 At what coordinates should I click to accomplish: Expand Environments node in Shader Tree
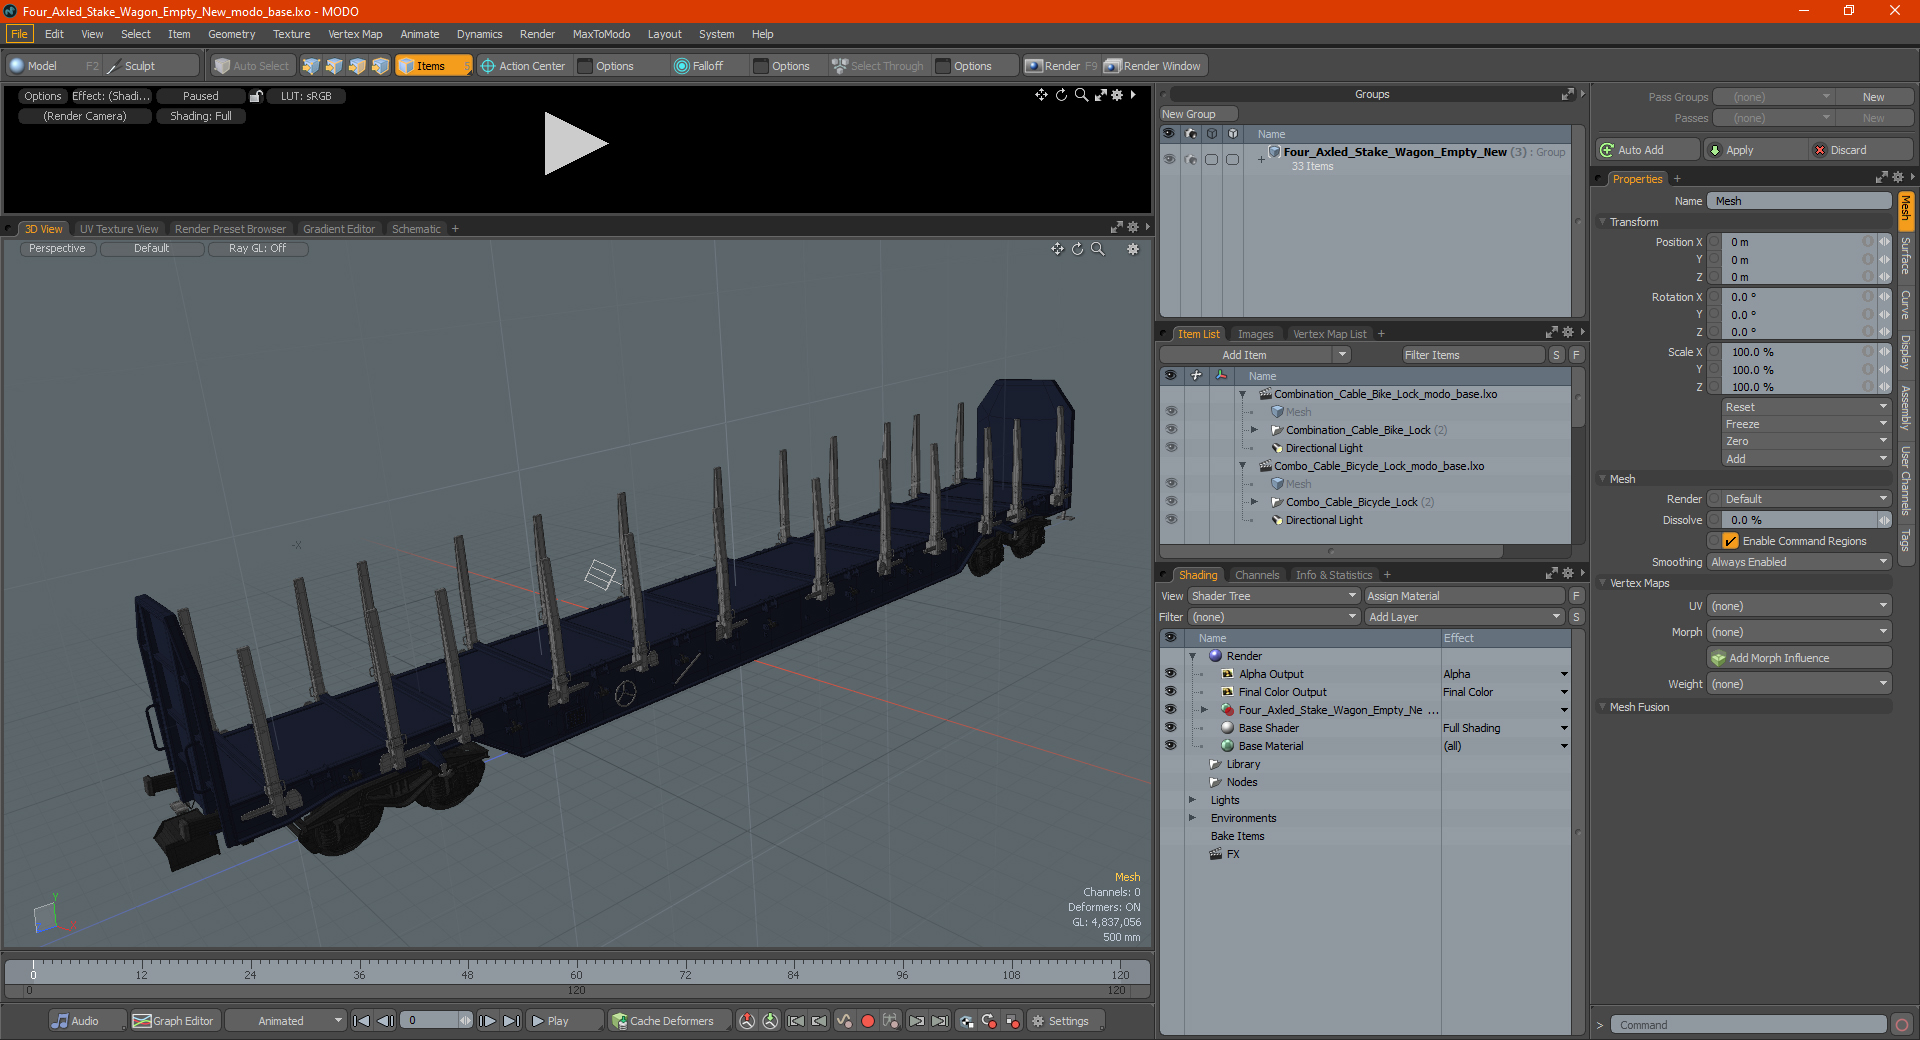point(1192,818)
